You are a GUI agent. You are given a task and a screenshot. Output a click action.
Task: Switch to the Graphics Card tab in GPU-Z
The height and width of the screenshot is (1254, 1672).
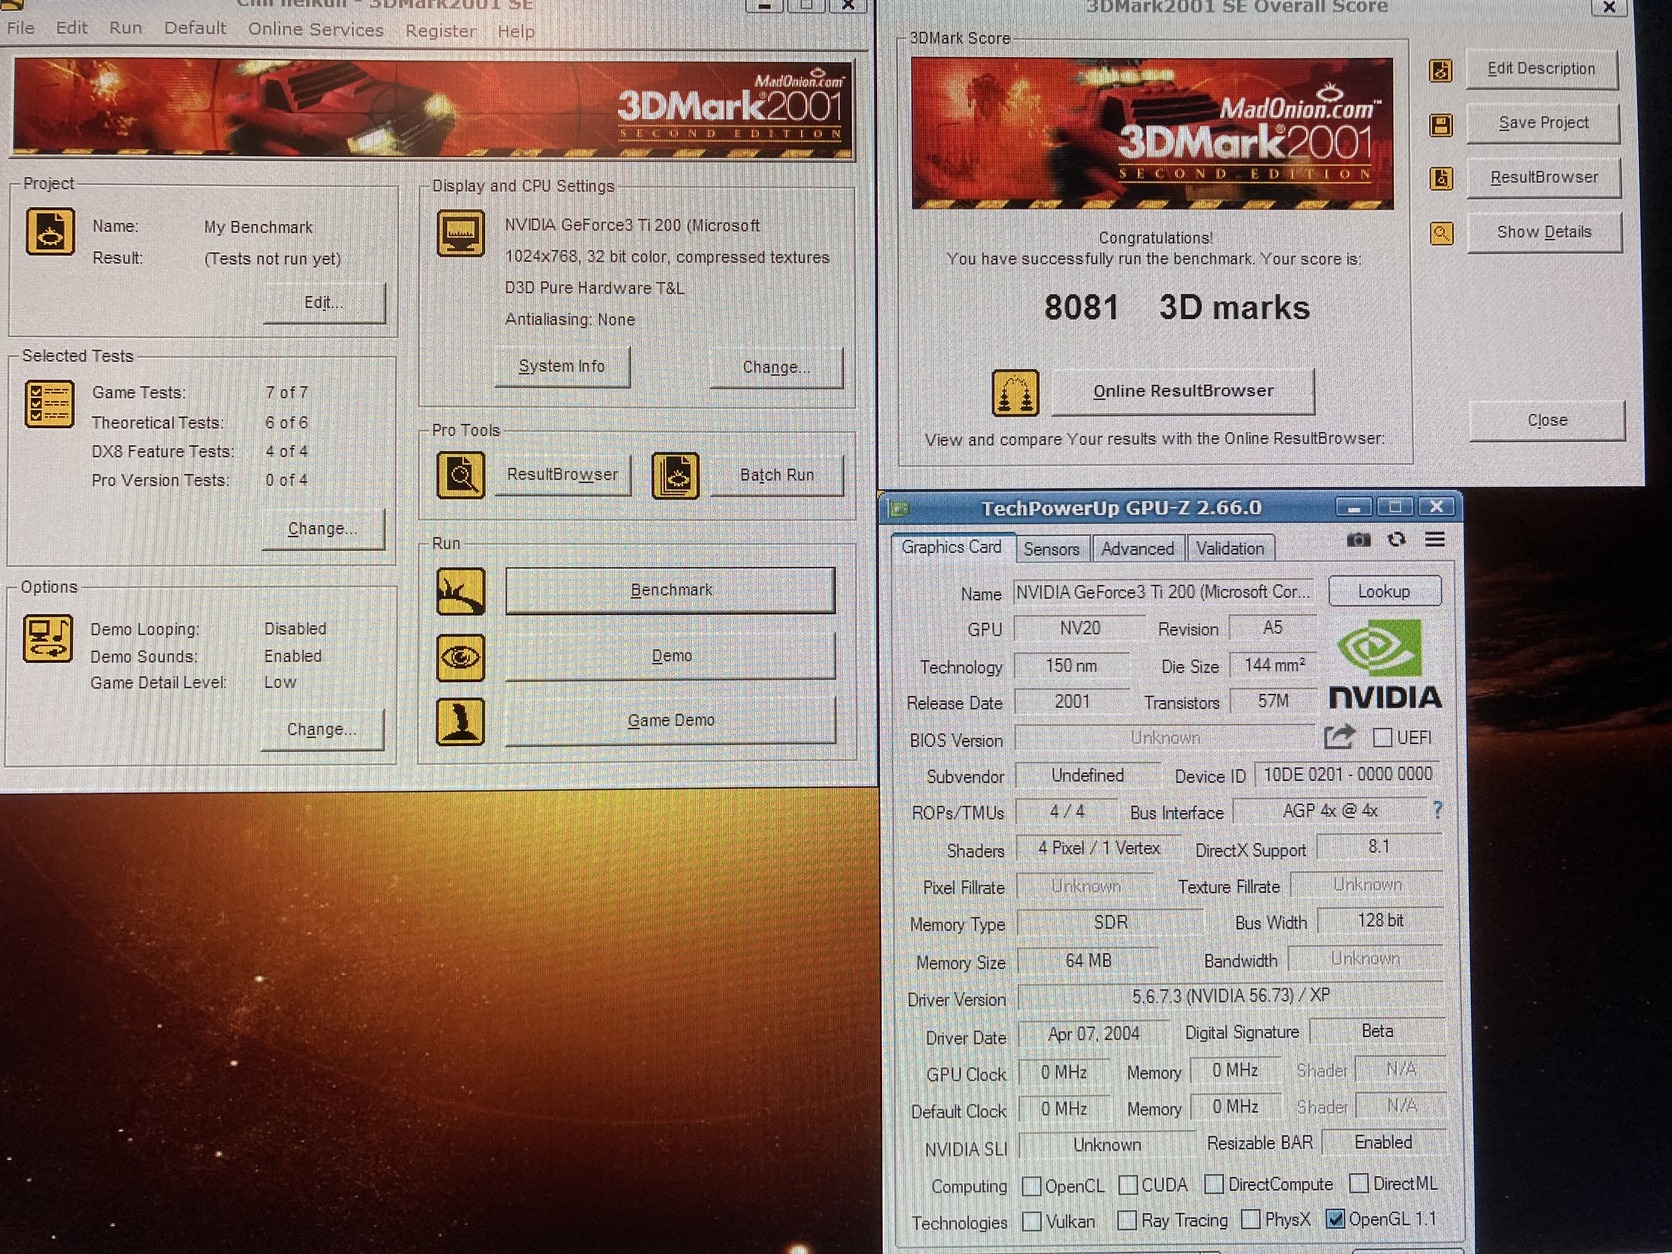pos(951,547)
